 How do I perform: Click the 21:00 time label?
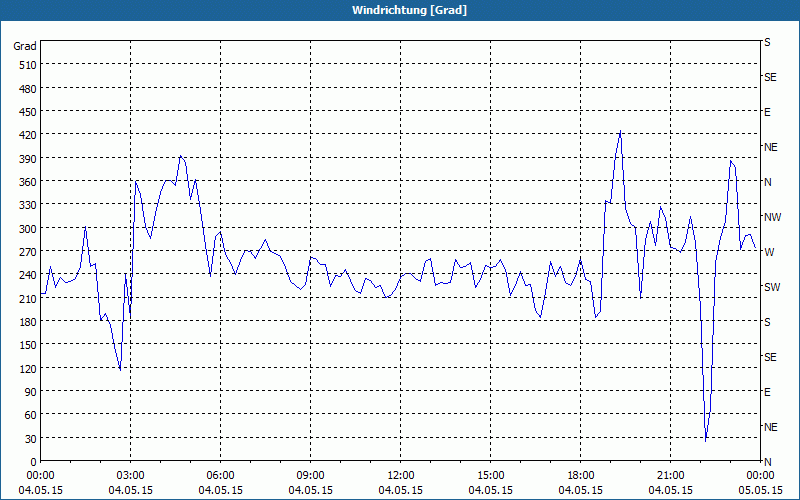[x=671, y=476]
